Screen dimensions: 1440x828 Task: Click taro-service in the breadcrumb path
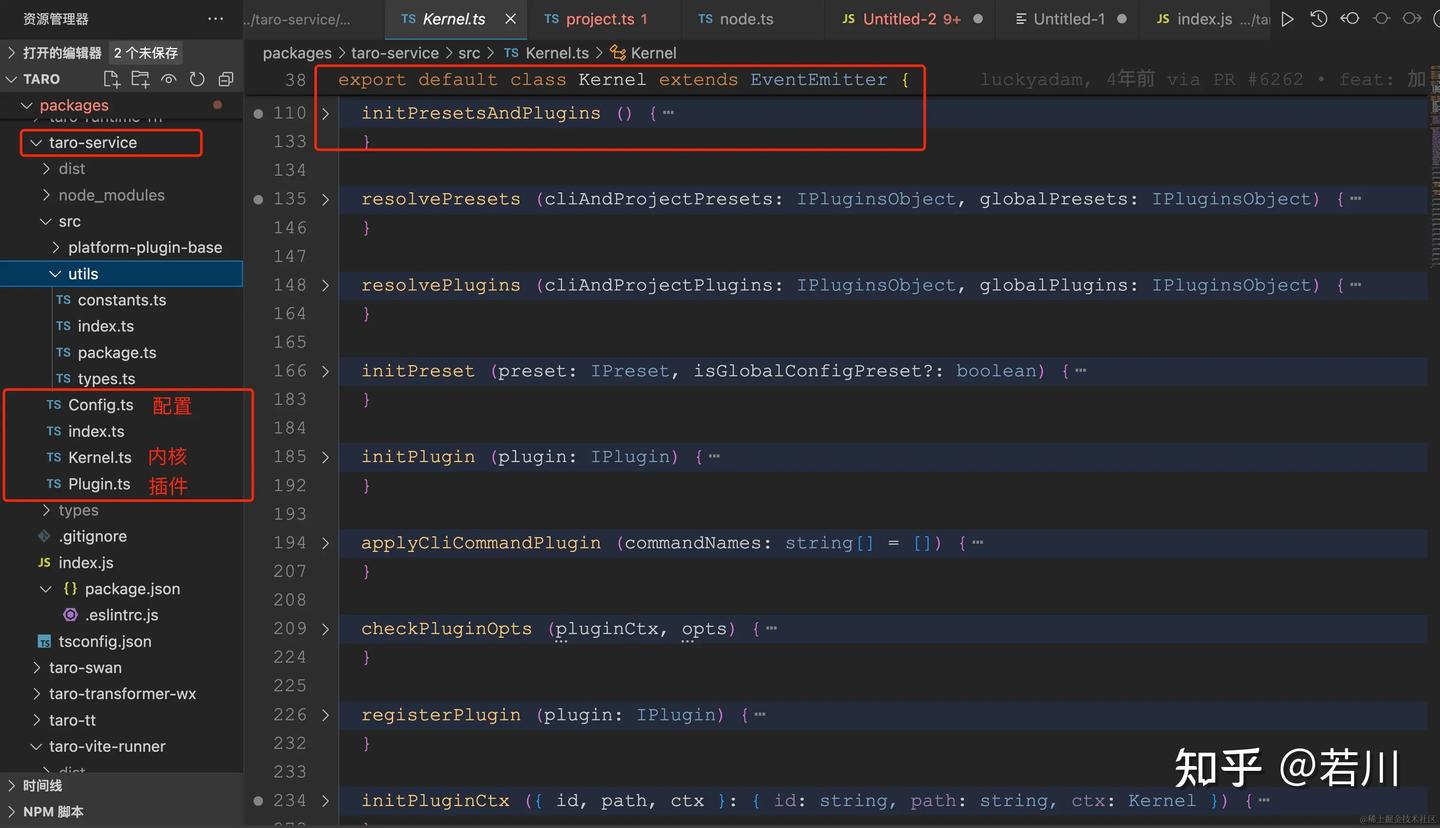click(395, 53)
